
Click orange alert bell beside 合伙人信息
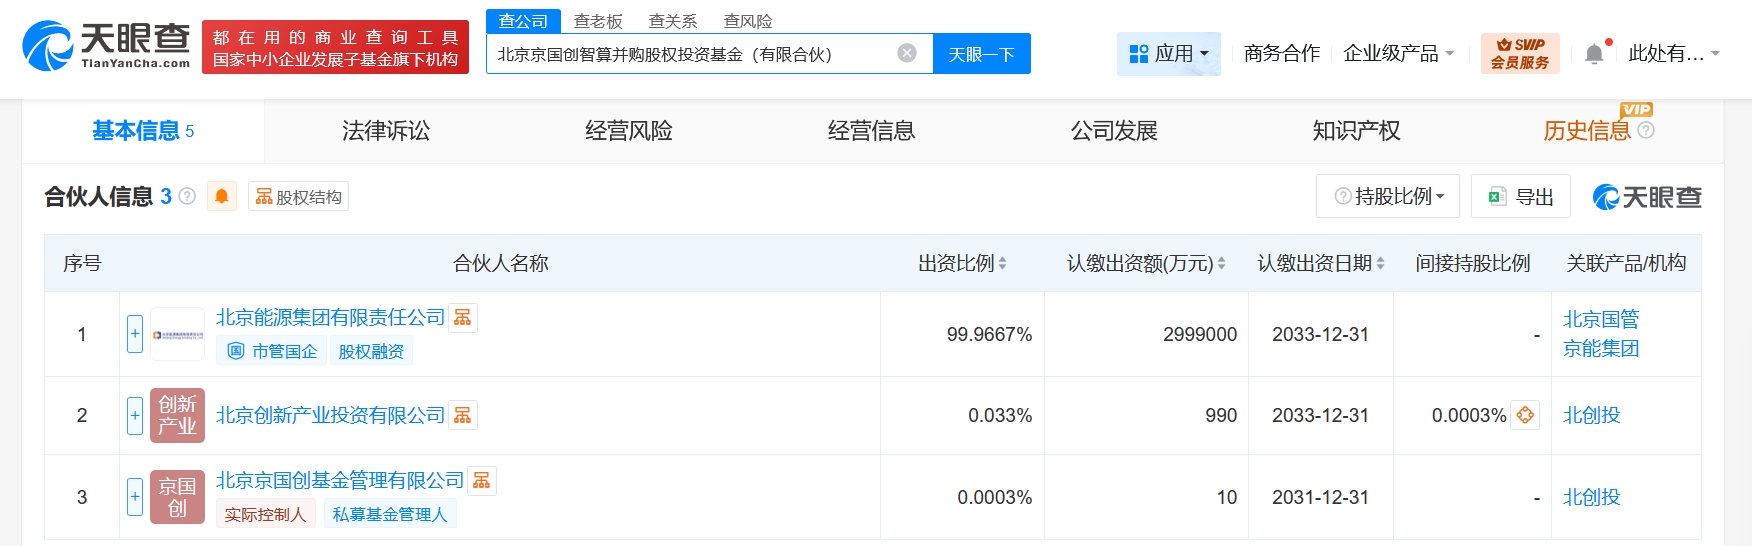pos(222,196)
